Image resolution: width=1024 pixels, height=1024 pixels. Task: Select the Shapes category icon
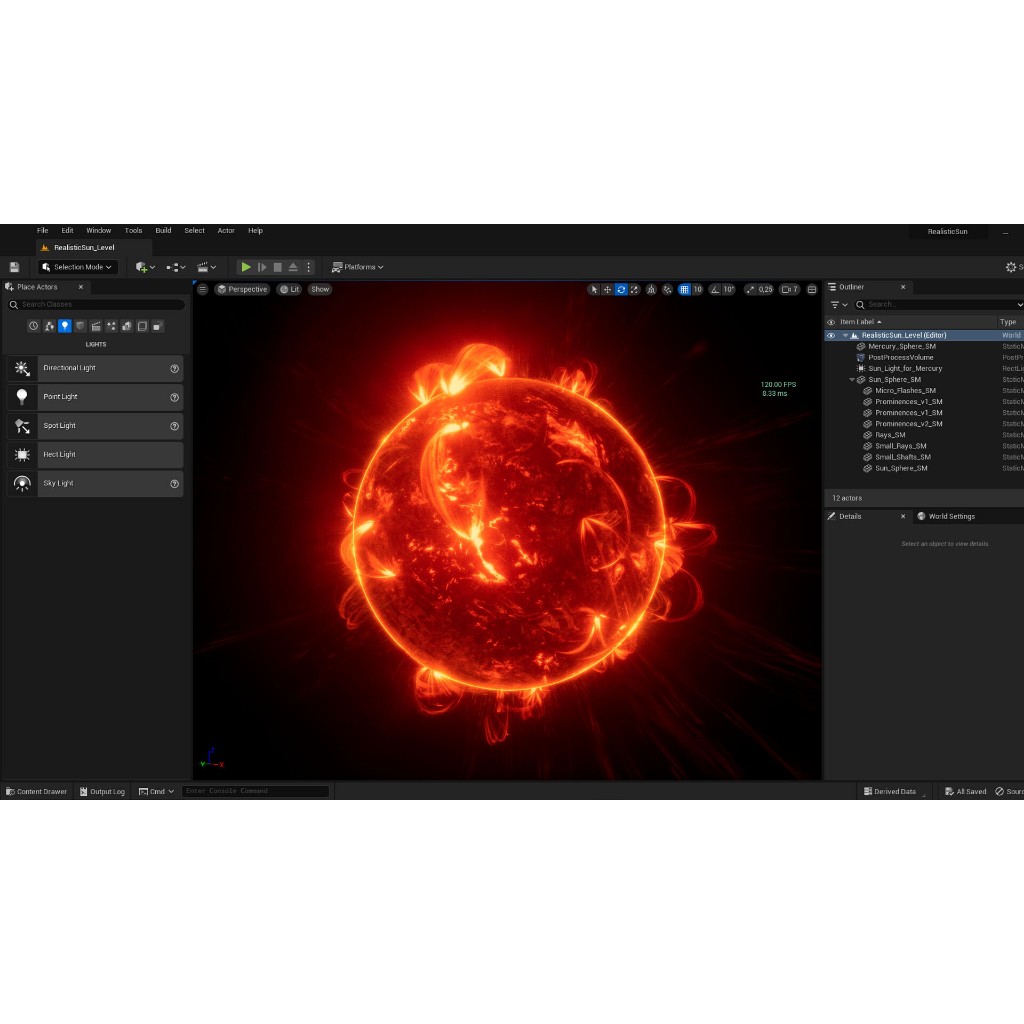tap(80, 326)
